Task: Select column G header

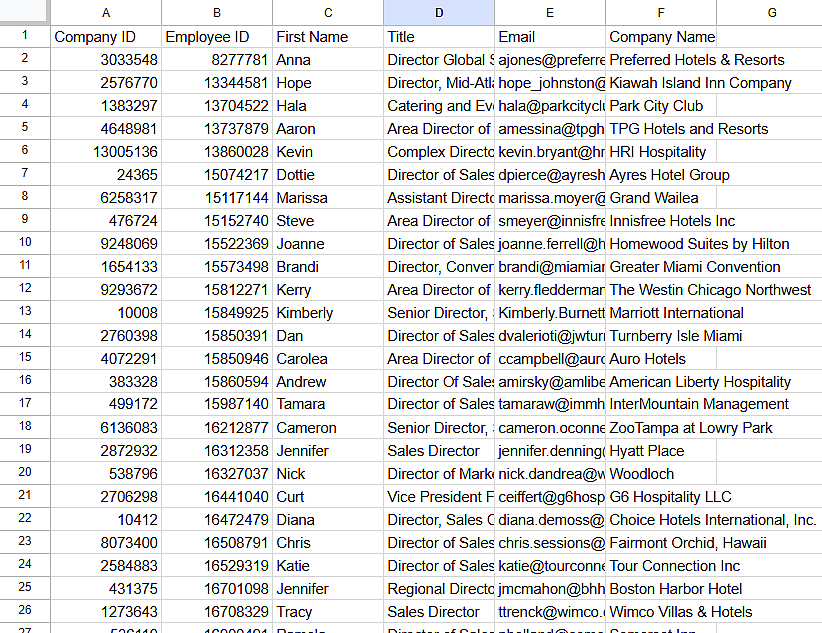Action: [771, 13]
